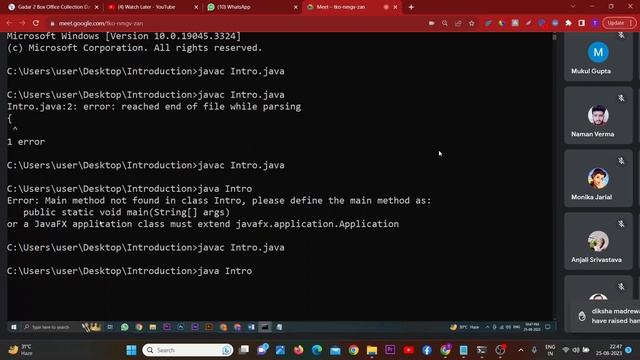Switch to the Gadar 2 Box Office tab
Screen dimensions: 640x360
pos(53,7)
